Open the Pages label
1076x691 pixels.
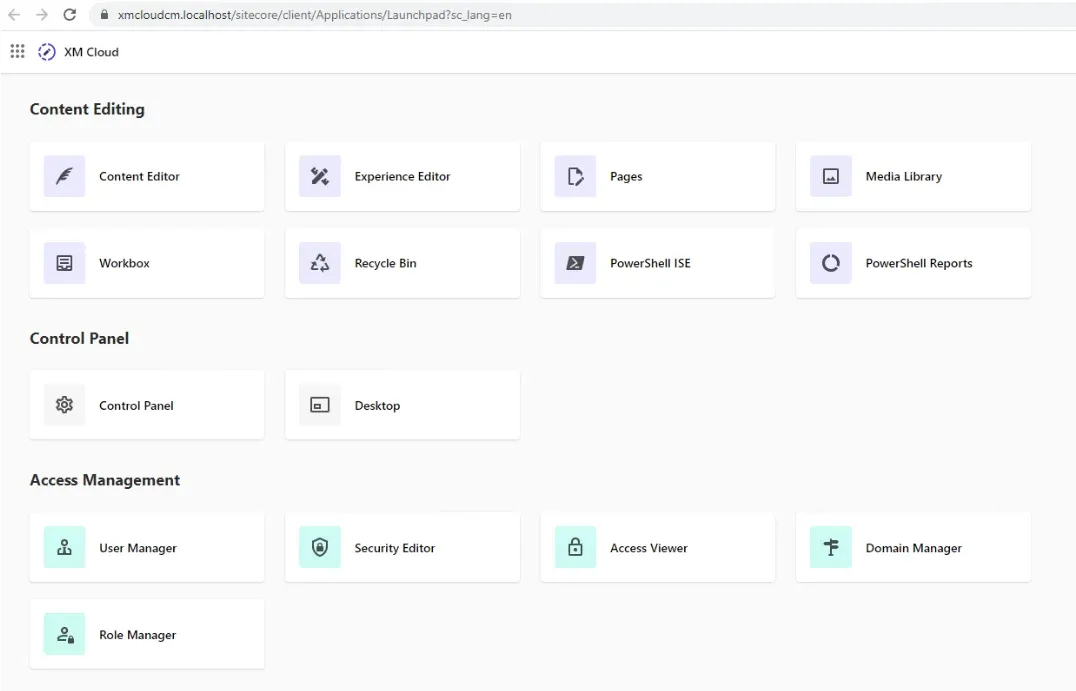click(626, 176)
